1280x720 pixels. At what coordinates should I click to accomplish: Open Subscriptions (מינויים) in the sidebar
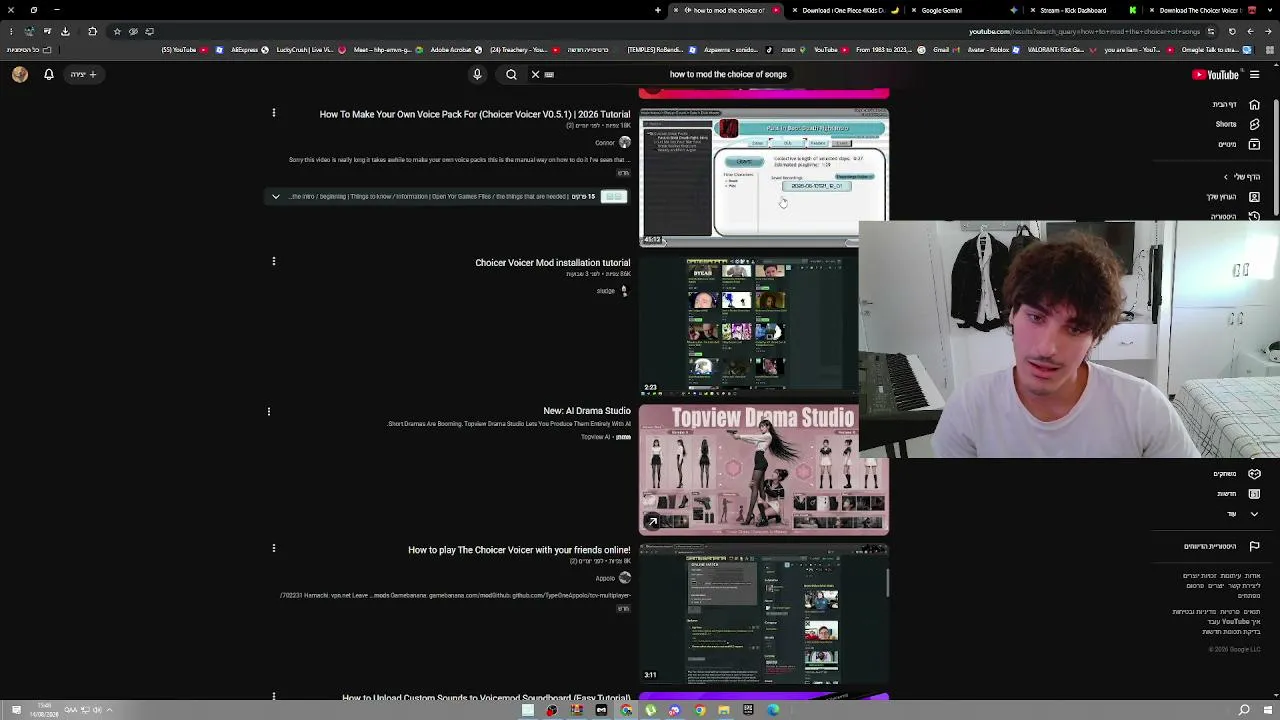pos(1237,144)
